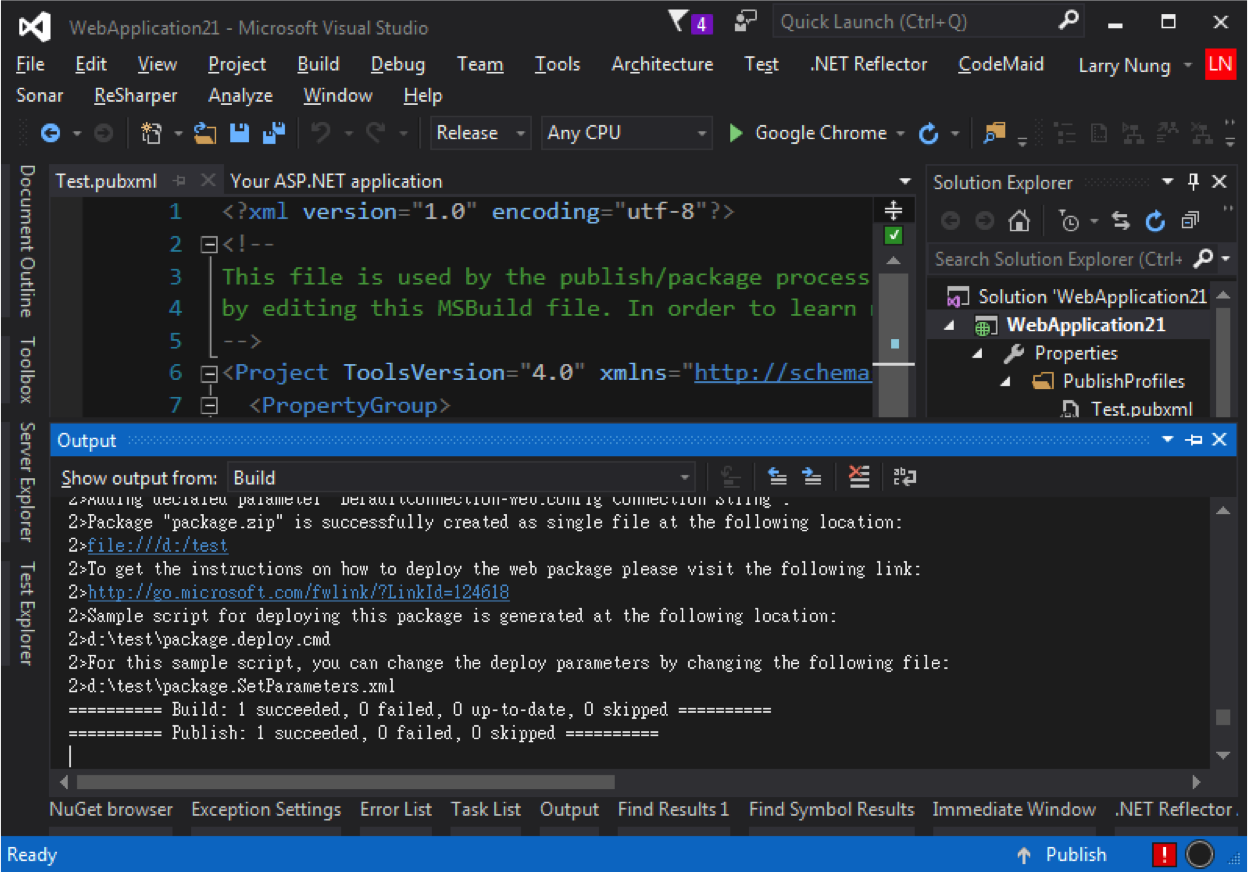Open the notifications flag icon
Image resolution: width=1248 pixels, height=872 pixels.
pyautogui.click(x=679, y=21)
